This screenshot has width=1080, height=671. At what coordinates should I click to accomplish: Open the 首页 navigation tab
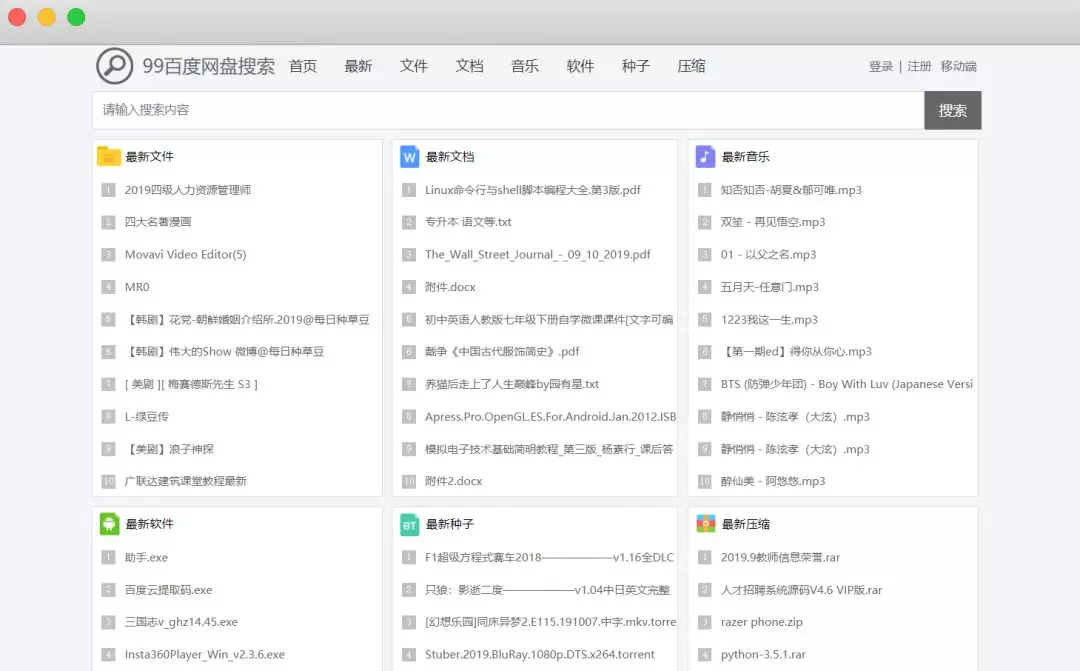point(303,66)
